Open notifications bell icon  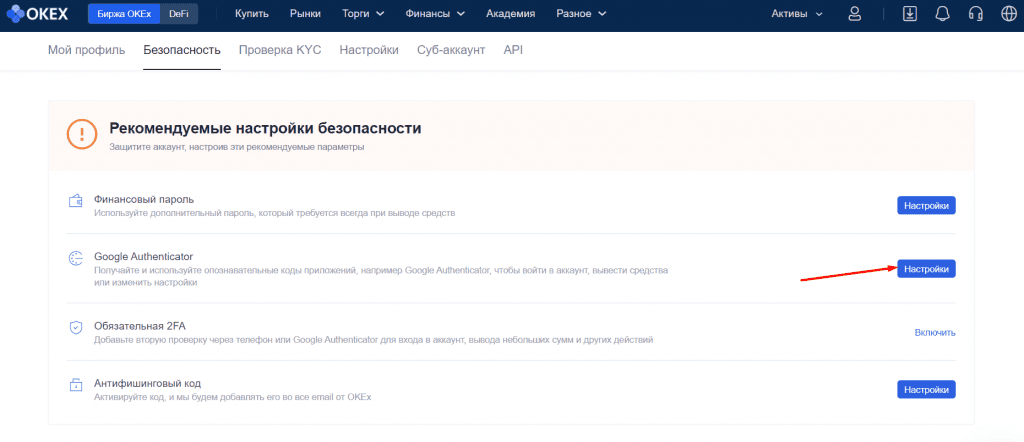(x=942, y=14)
